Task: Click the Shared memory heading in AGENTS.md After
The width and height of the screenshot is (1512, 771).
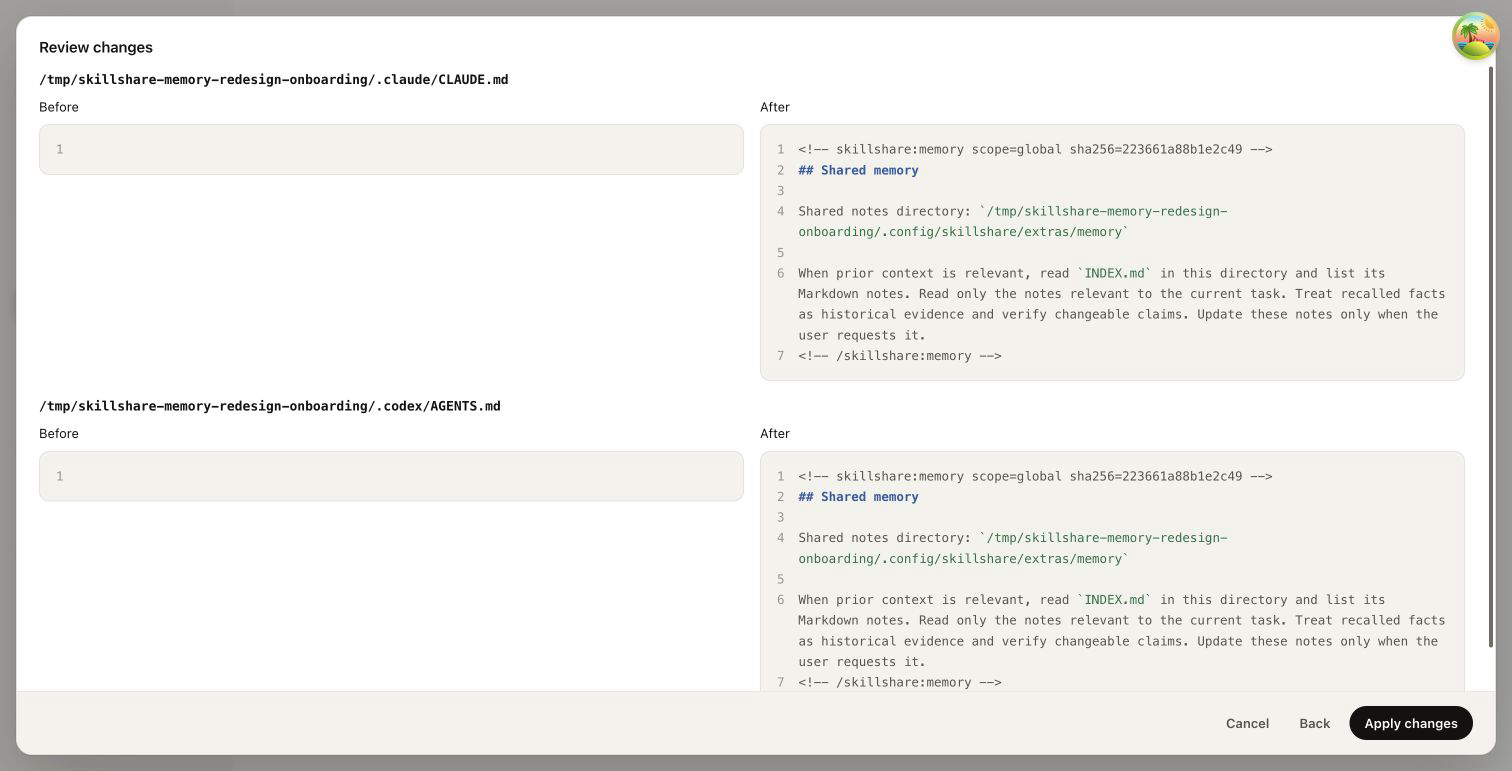Action: tap(858, 497)
